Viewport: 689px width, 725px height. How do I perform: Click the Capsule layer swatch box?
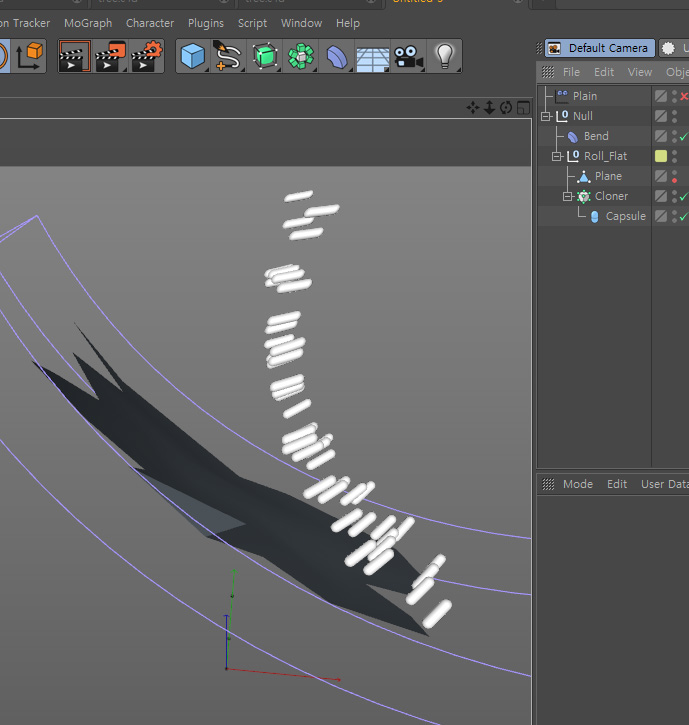(x=661, y=216)
